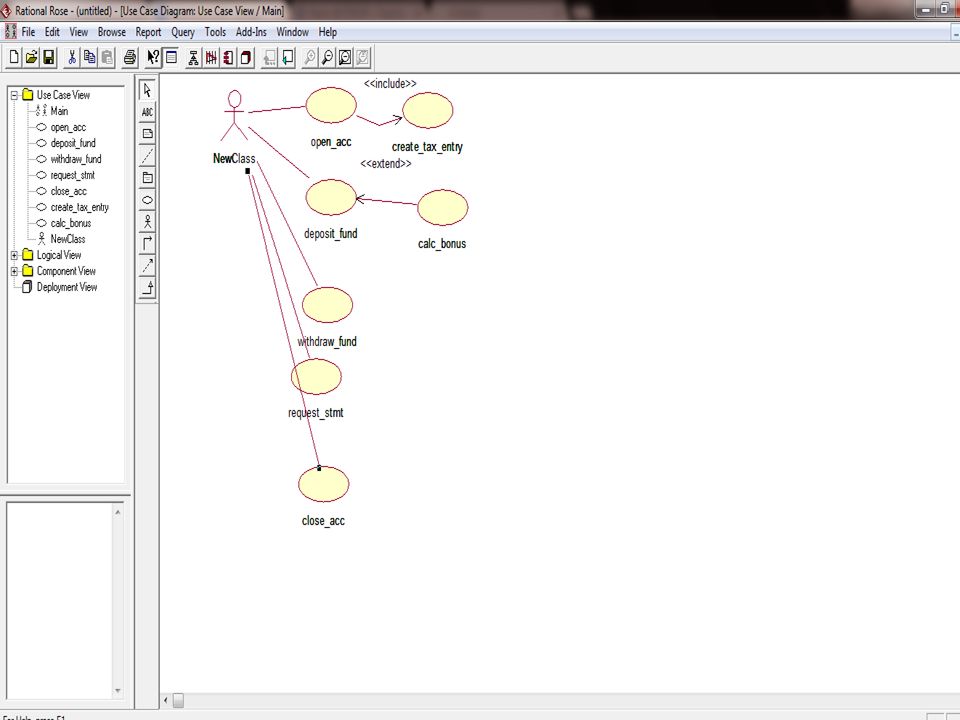Save the model using the floppy disk icon
This screenshot has width=960, height=720.
[x=48, y=58]
